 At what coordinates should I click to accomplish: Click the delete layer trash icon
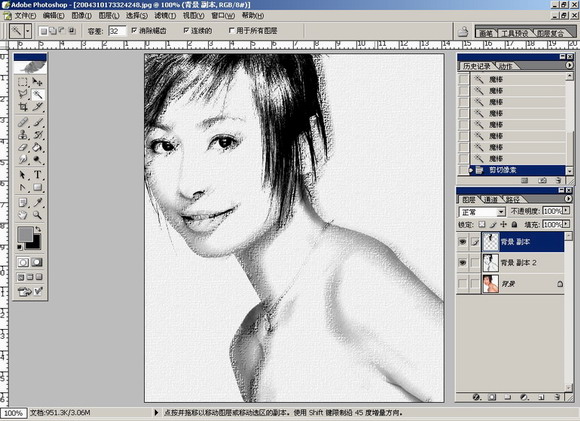[x=557, y=397]
